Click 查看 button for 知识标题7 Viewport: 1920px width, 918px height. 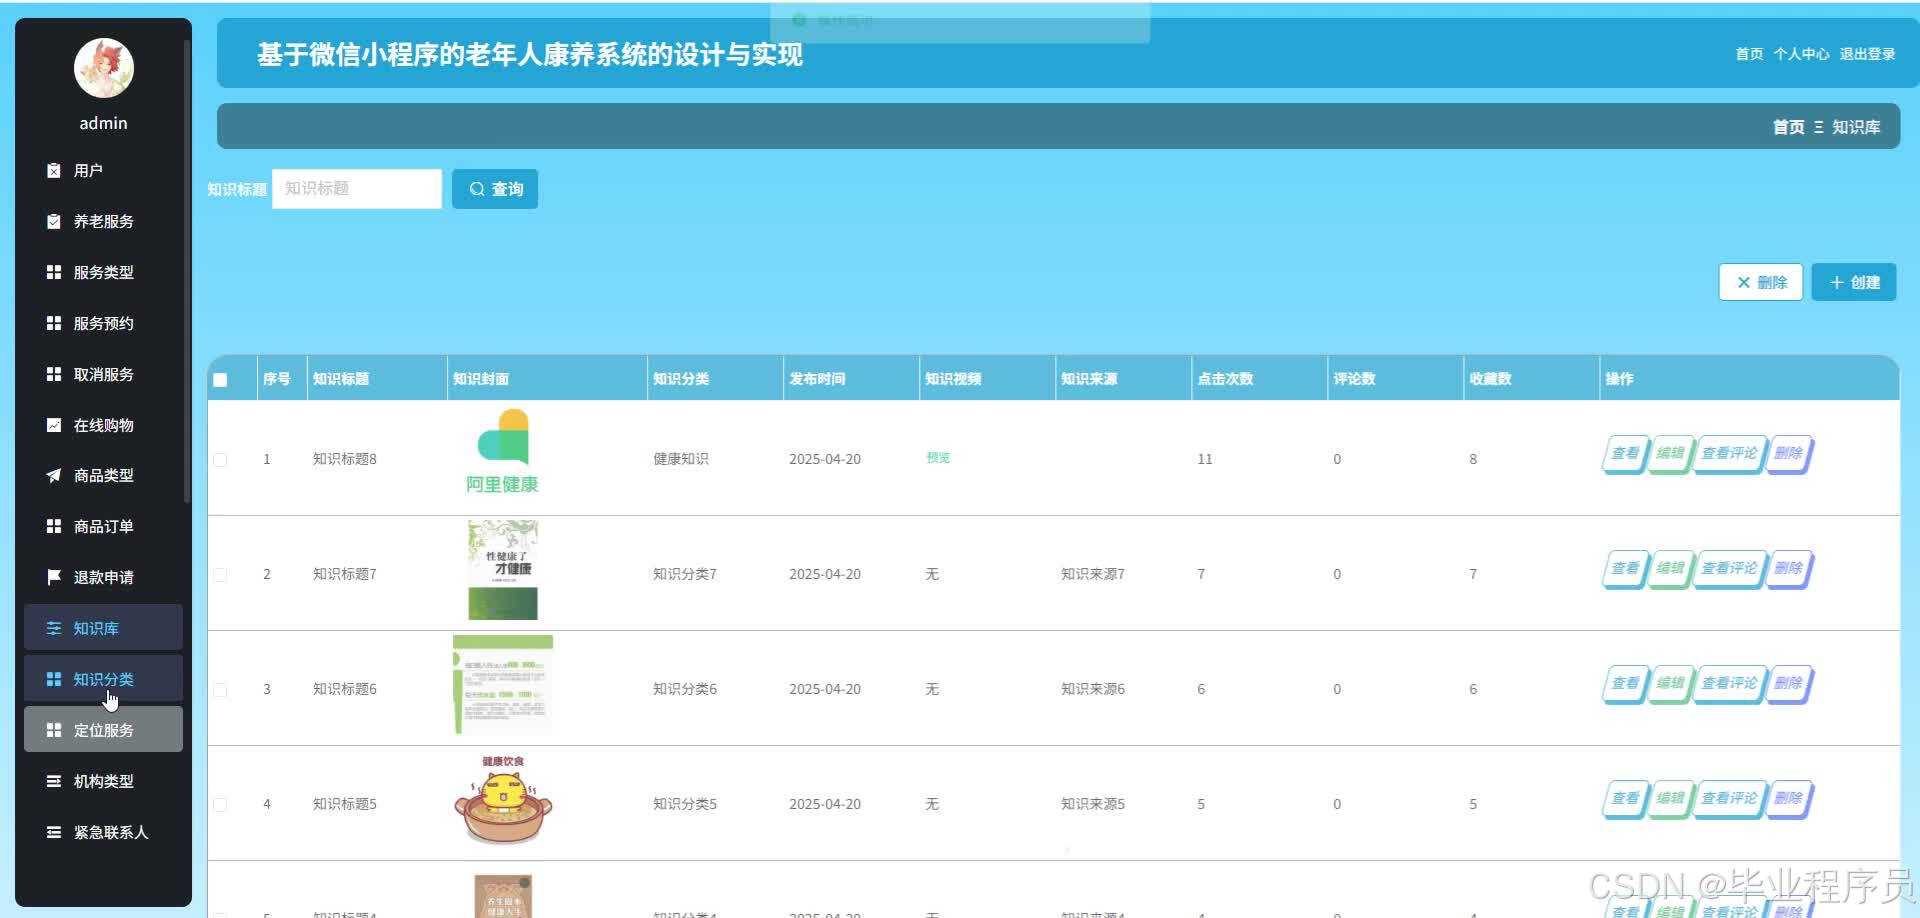click(1625, 569)
